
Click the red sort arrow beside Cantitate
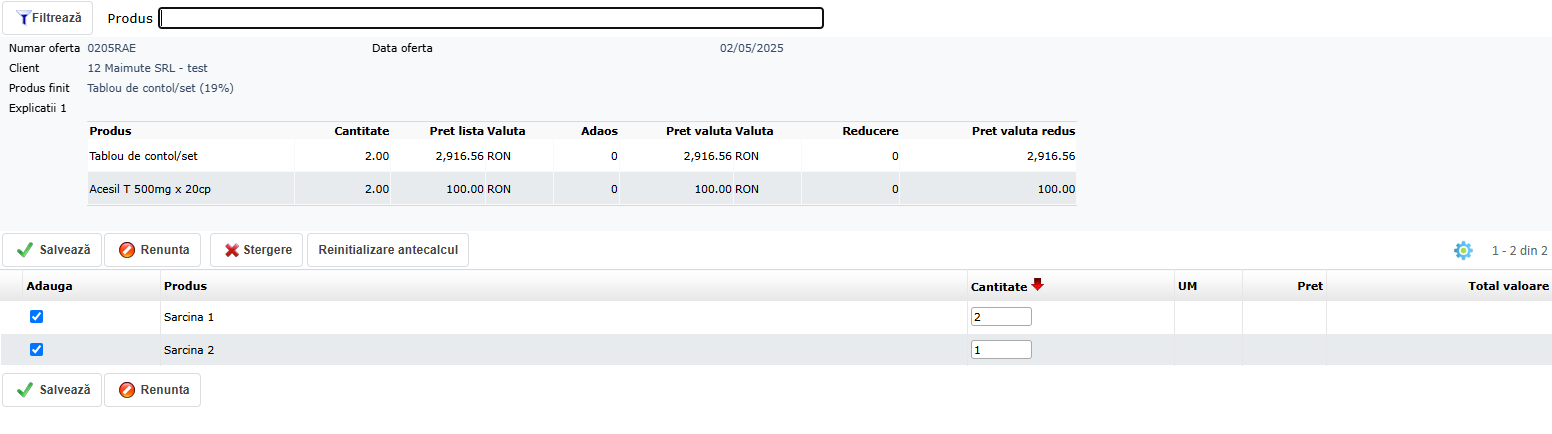(x=1038, y=285)
